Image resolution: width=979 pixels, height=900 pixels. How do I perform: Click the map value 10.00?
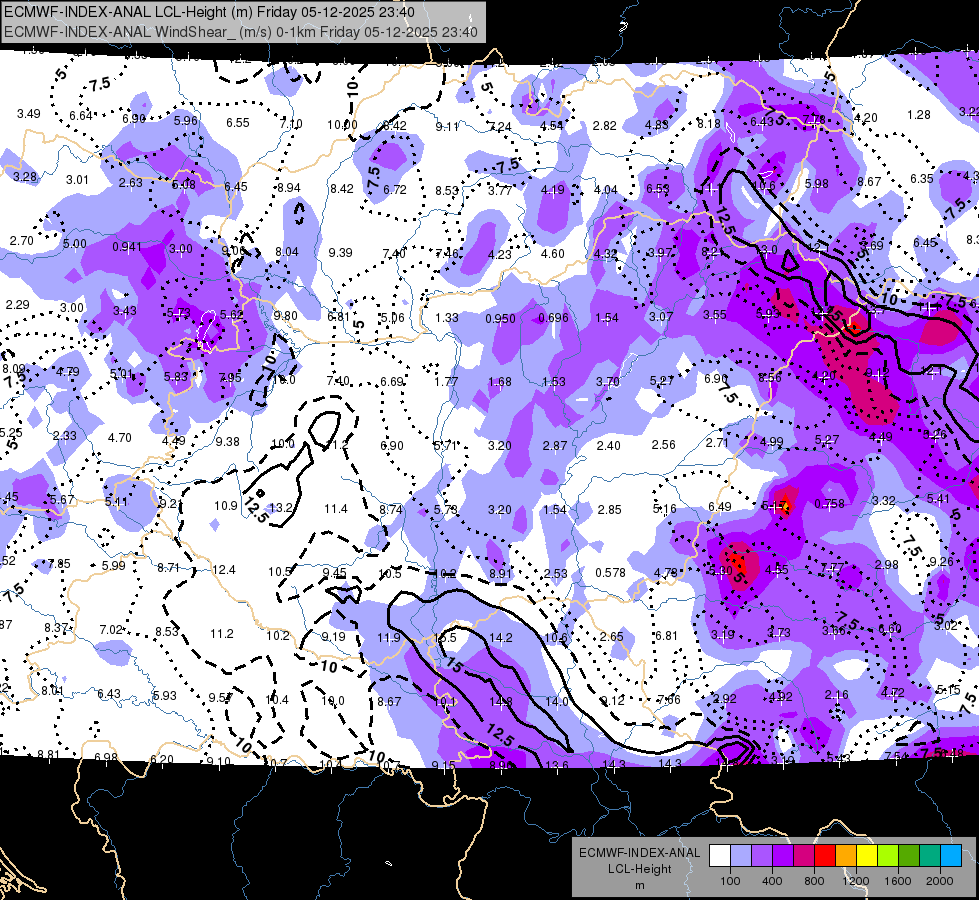pos(342,124)
